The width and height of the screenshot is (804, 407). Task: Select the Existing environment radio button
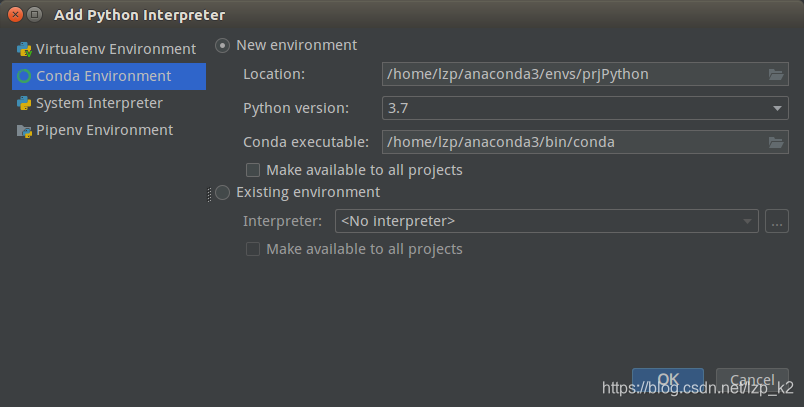(x=222, y=193)
